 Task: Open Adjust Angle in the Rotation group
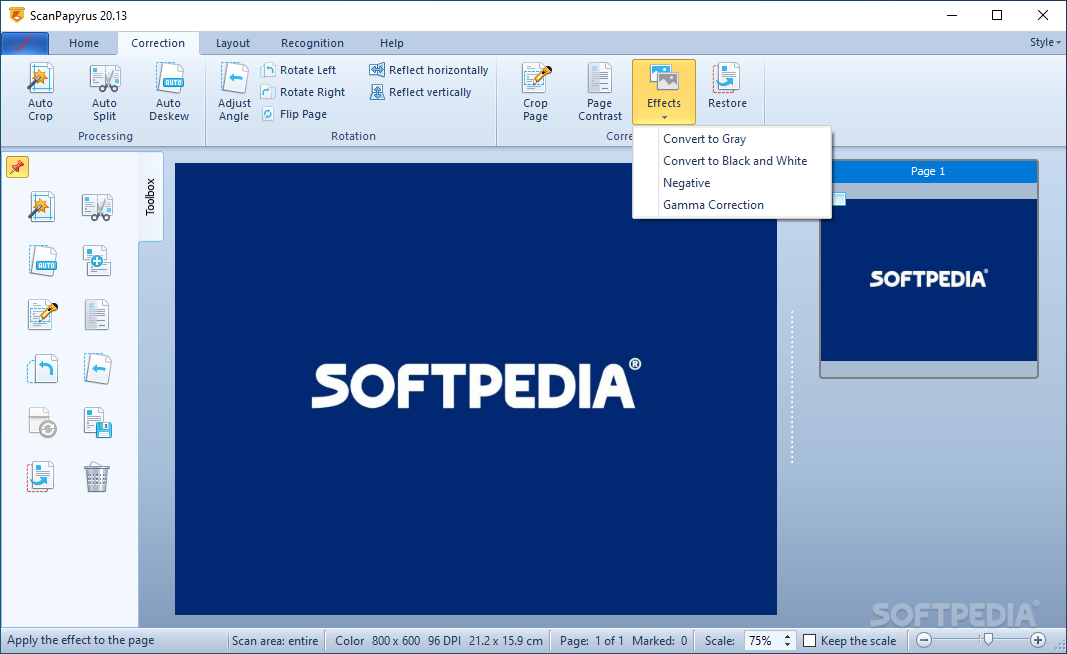pos(234,92)
